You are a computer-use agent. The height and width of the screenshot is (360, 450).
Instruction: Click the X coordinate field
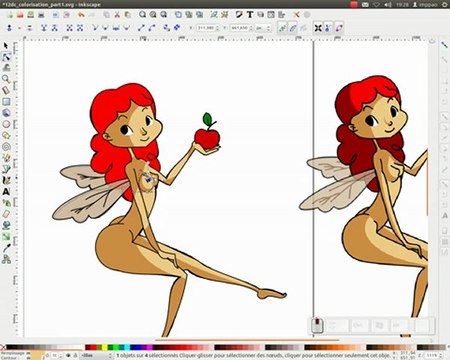tap(208, 28)
